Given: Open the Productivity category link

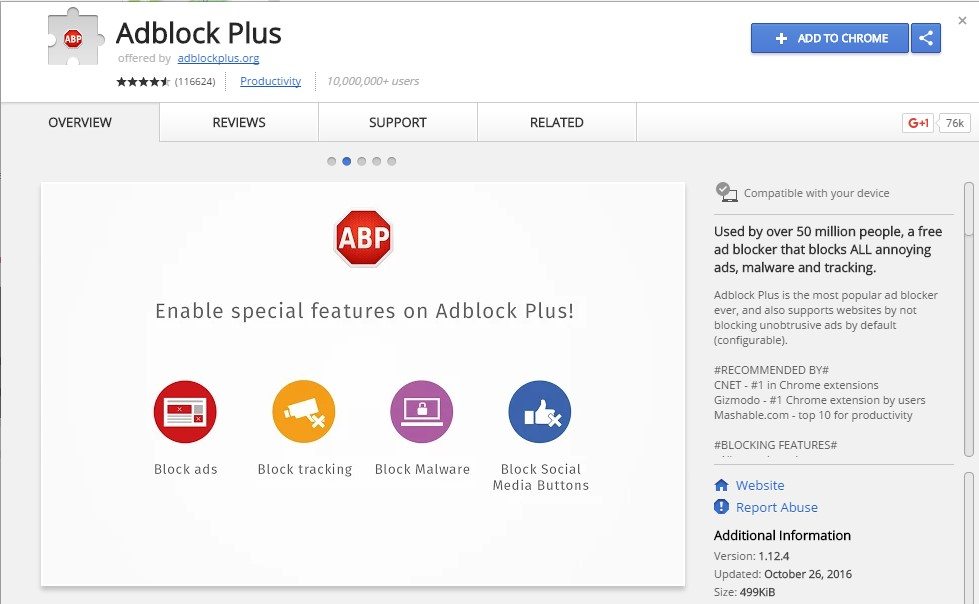Looking at the screenshot, I should tap(270, 81).
